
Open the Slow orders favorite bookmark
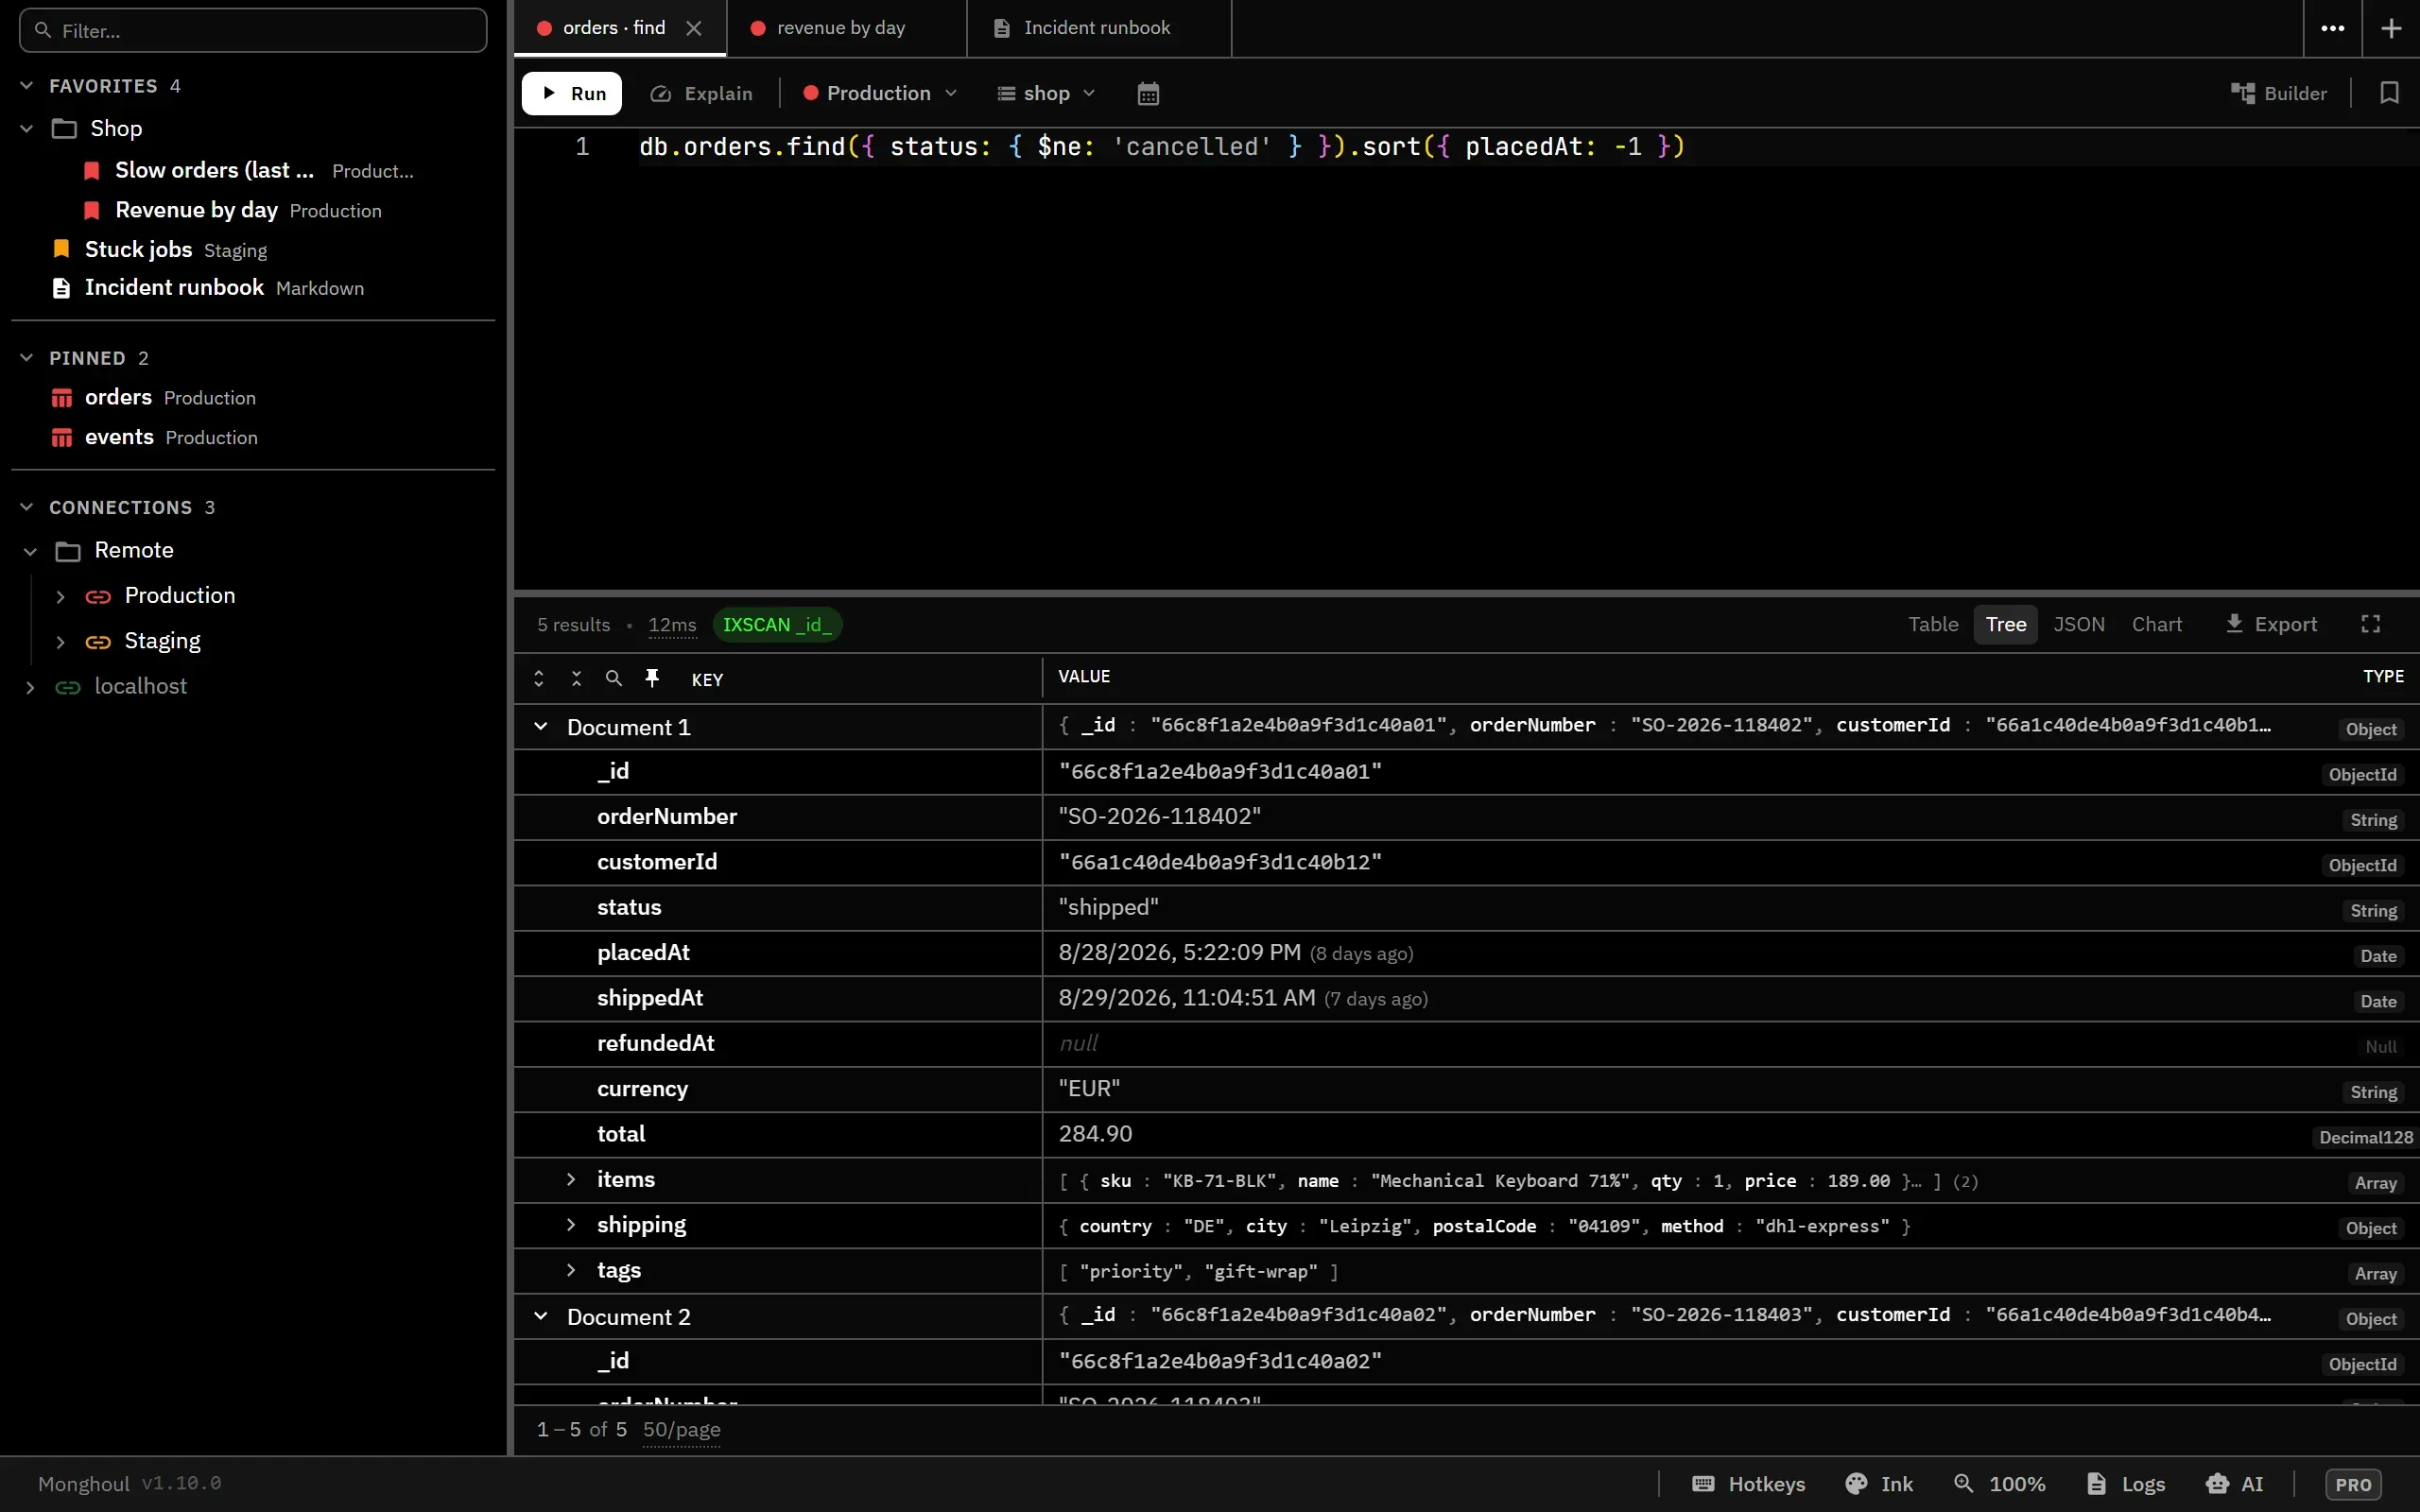click(x=249, y=170)
